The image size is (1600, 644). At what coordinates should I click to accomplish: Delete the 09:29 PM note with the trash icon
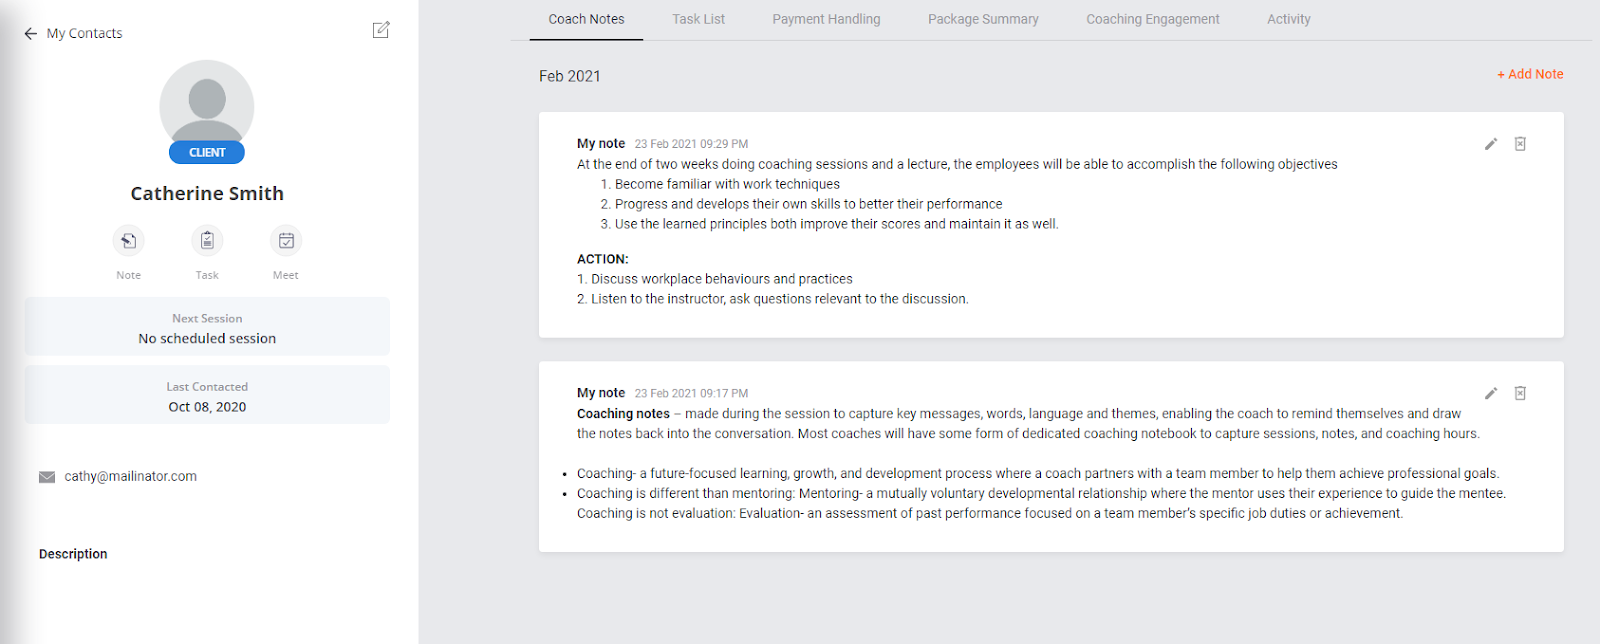click(1520, 144)
